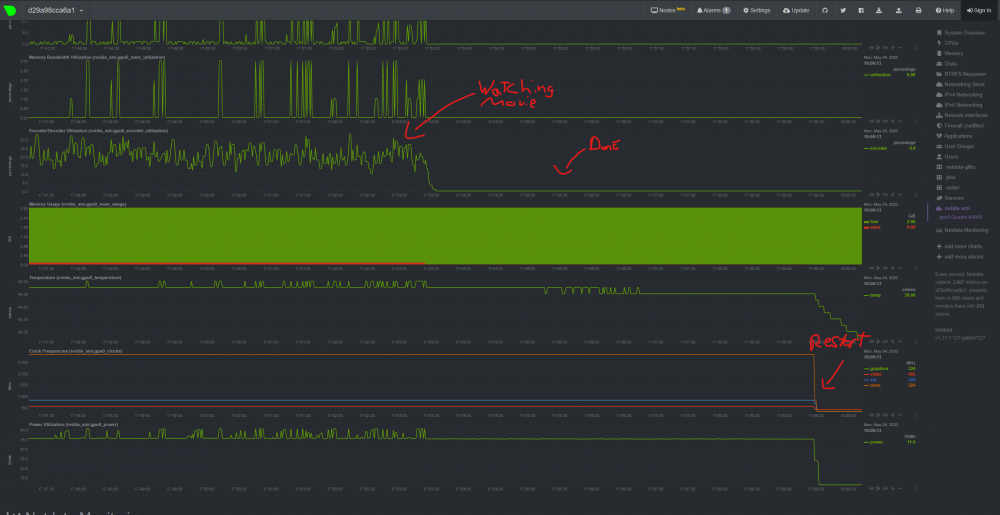Go to the Applications section
This screenshot has width=1000, height=515.
pos(958,136)
